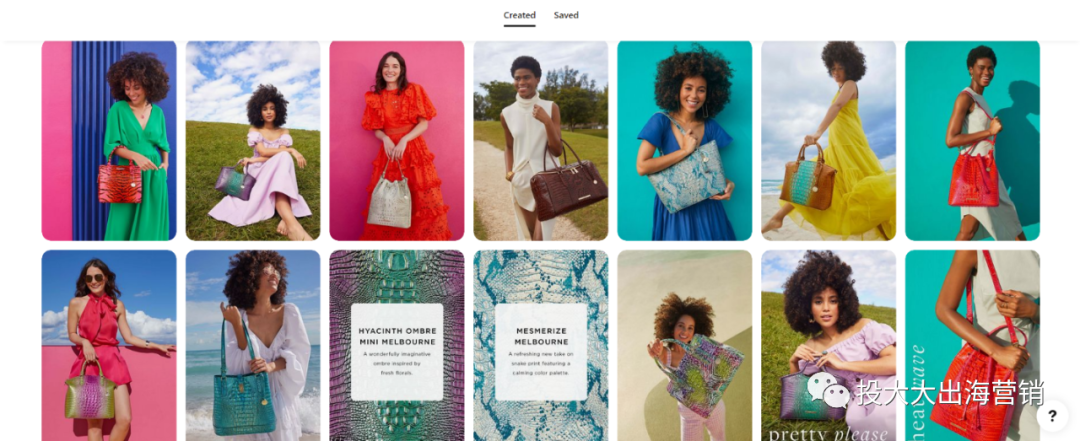
Task: Switch to the Saved tab
Action: [566, 15]
